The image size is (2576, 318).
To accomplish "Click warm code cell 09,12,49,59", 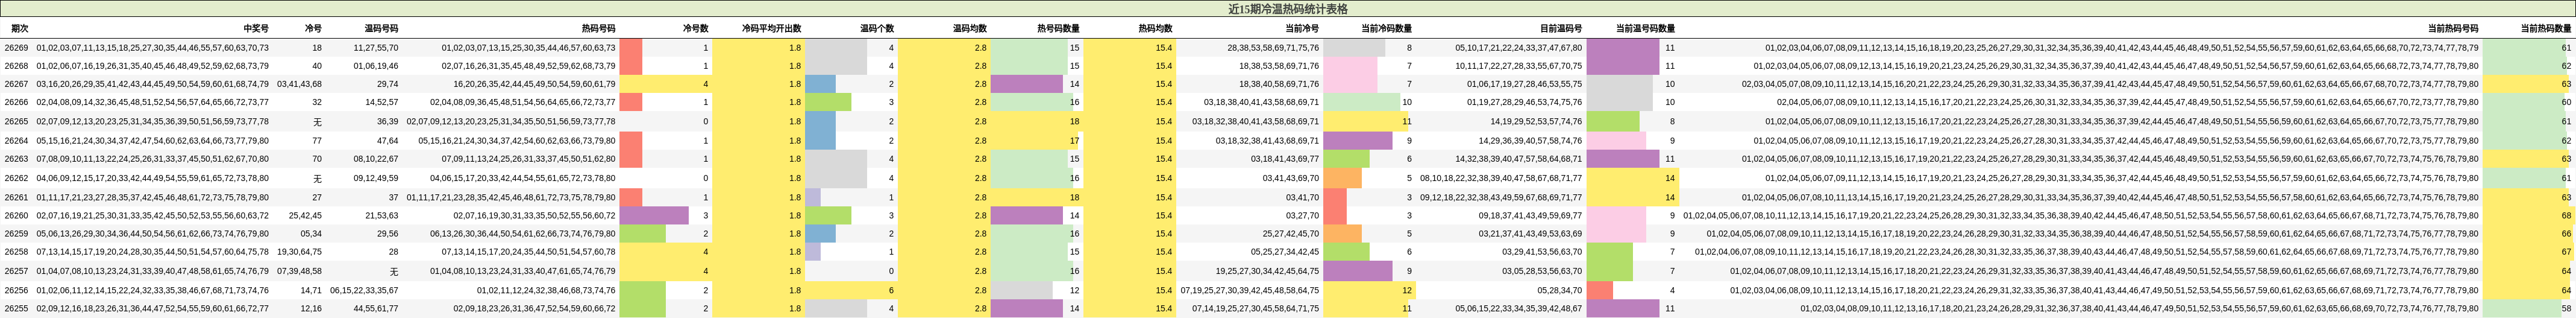I will (376, 178).
